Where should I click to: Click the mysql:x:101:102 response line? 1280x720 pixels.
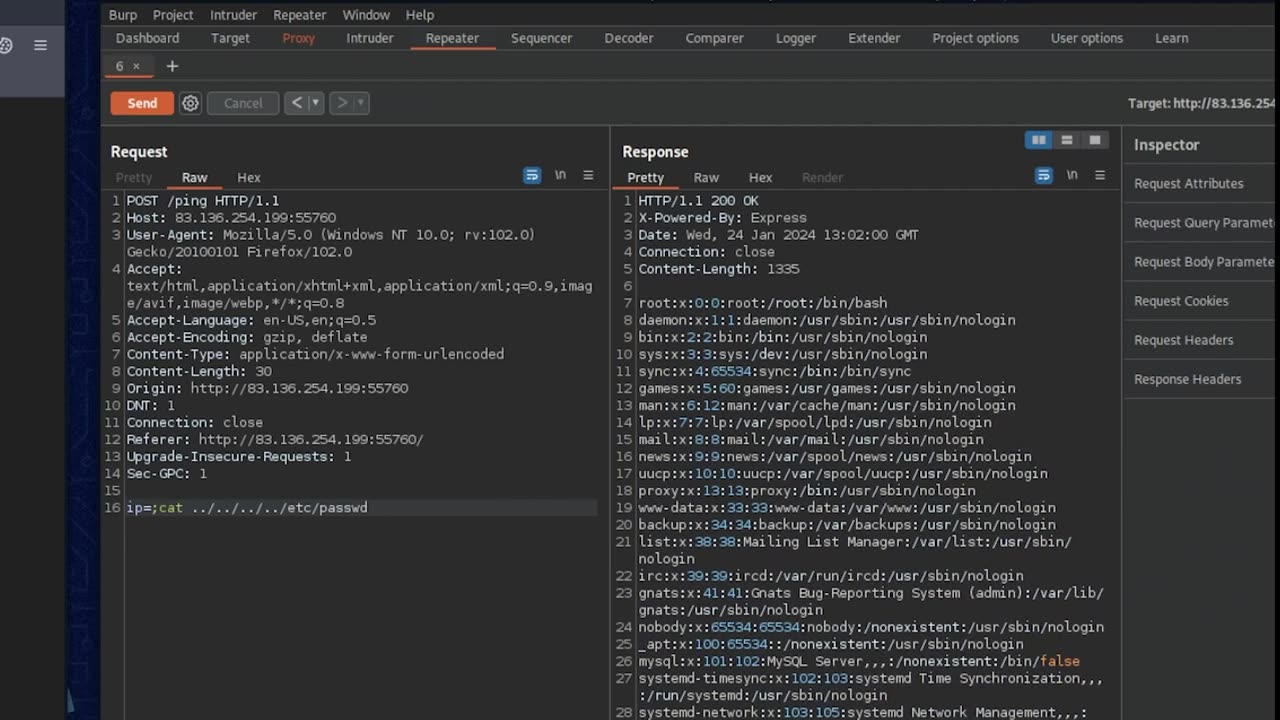click(x=859, y=661)
